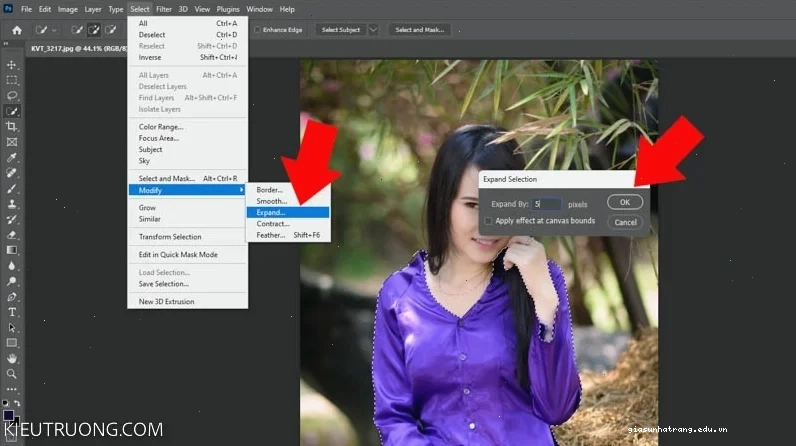Choose Edit in Quick Mask Mode
Screen dimensions: 796x446
click(x=187, y=255)
